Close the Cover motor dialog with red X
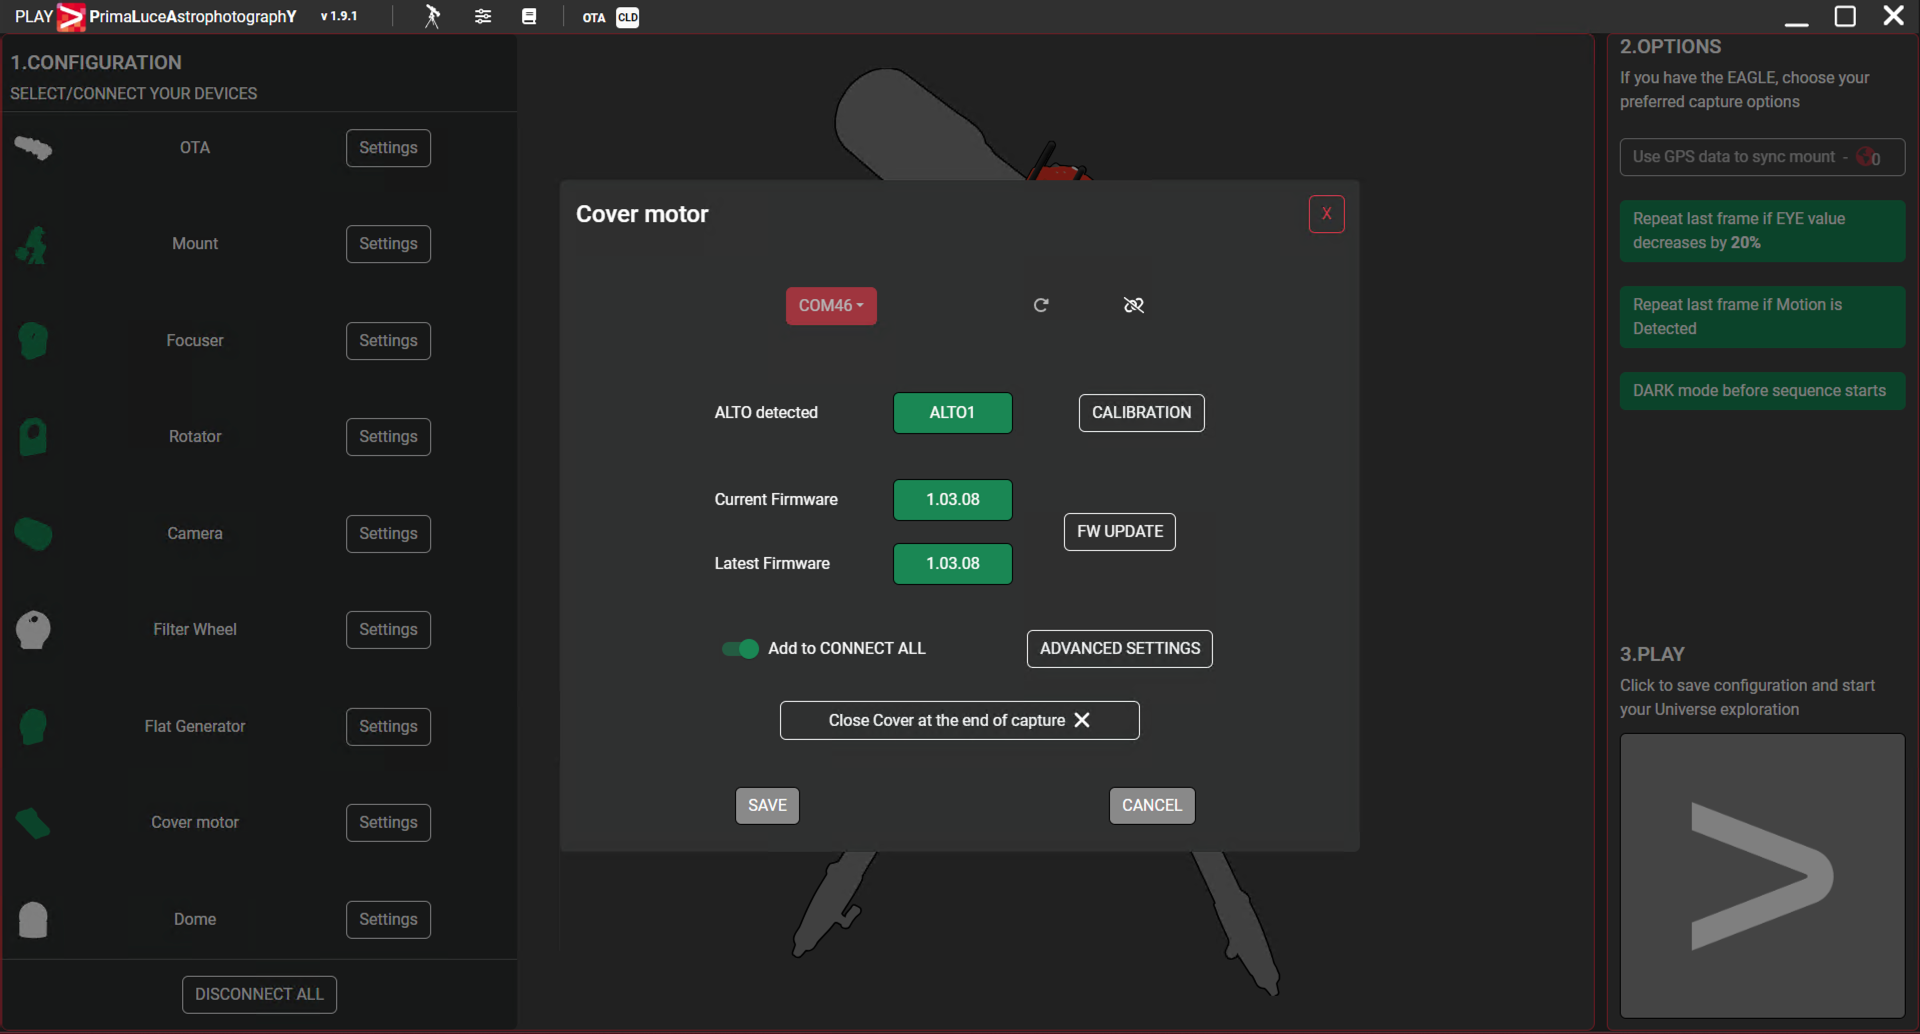 click(x=1326, y=214)
